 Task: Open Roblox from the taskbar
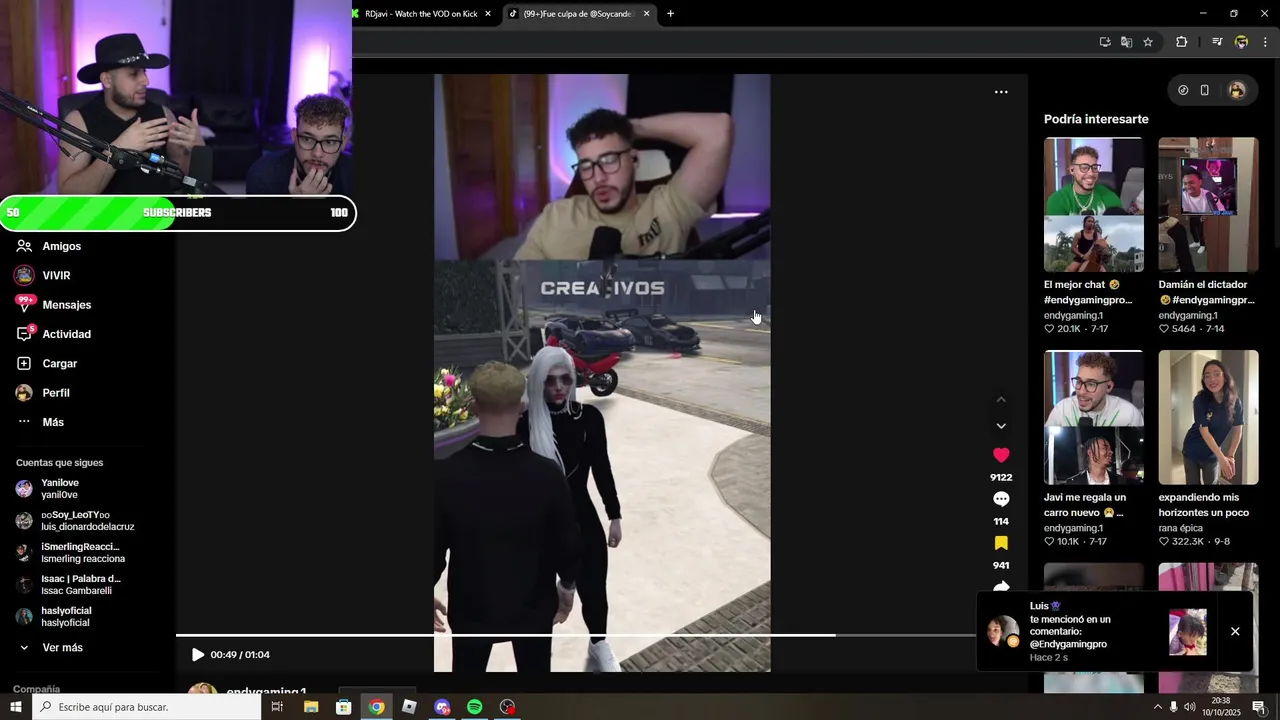click(409, 707)
